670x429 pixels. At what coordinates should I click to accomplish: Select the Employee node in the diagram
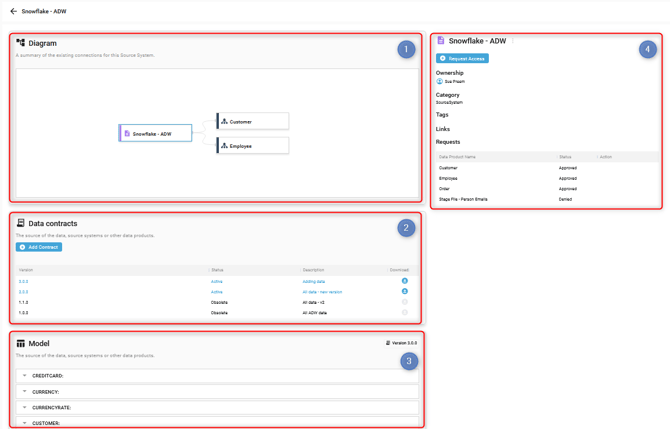click(253, 146)
